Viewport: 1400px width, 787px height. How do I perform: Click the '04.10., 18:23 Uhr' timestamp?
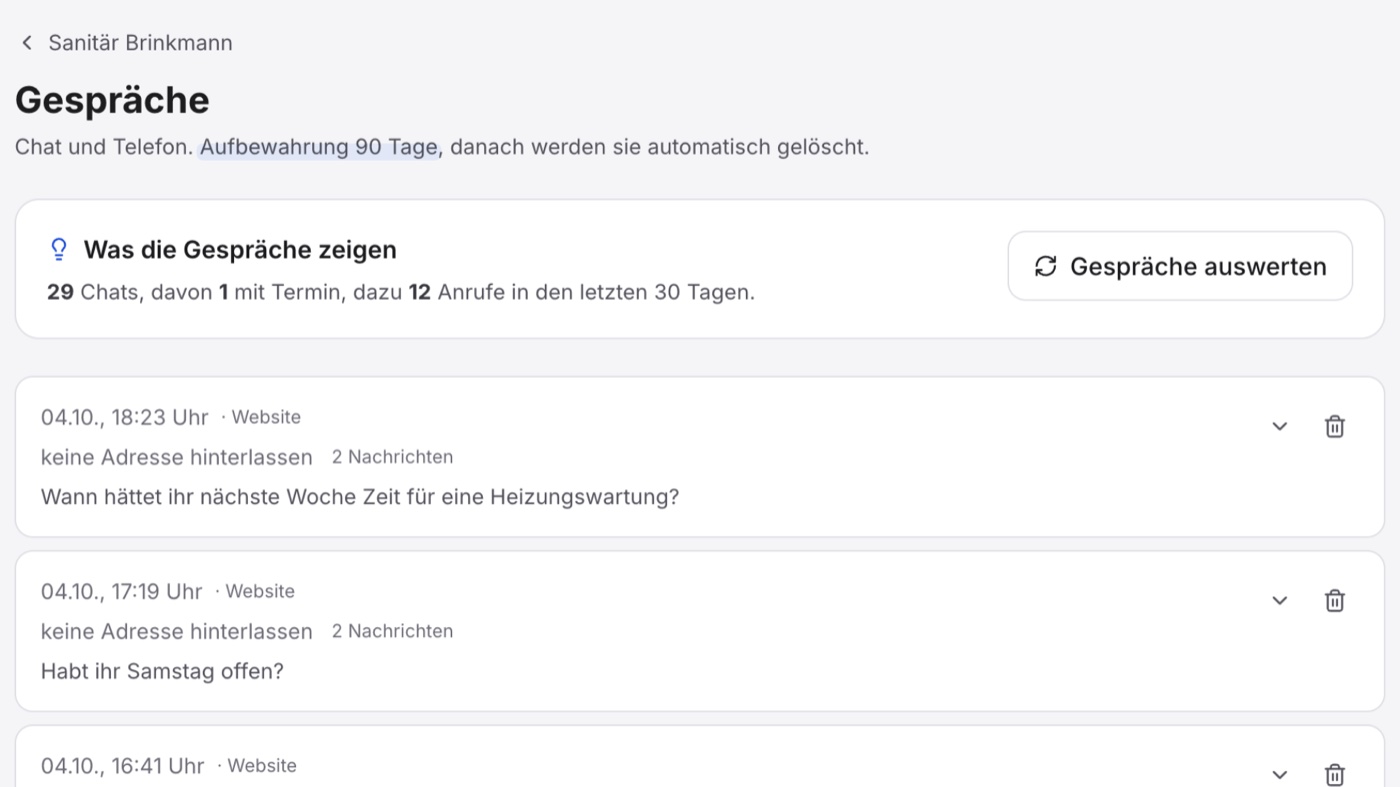pyautogui.click(x=125, y=417)
